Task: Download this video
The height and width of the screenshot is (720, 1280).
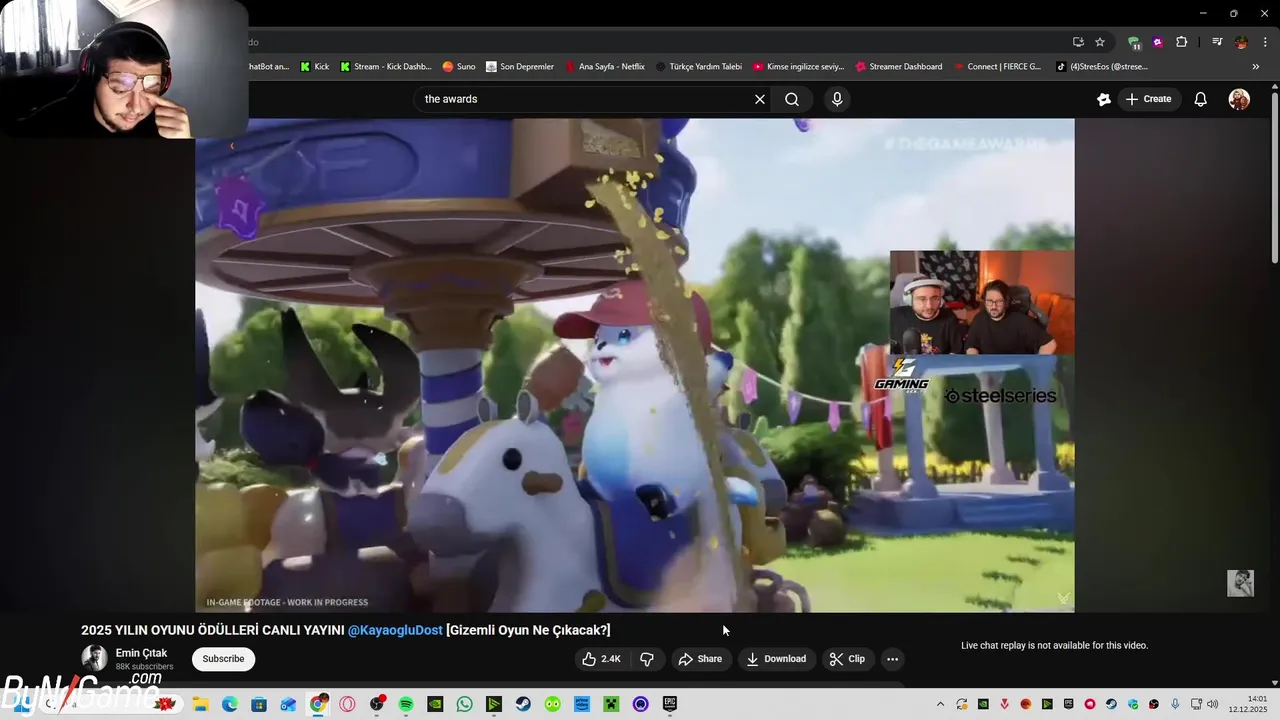Action: click(776, 659)
